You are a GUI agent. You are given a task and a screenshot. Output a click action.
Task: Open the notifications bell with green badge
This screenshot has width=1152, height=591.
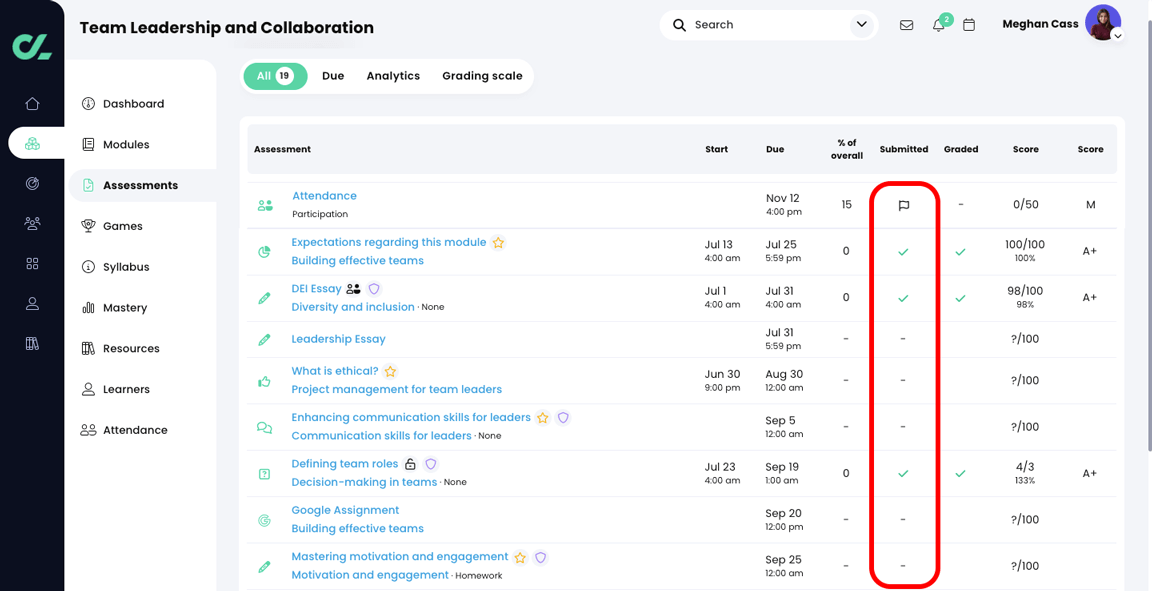click(x=938, y=24)
